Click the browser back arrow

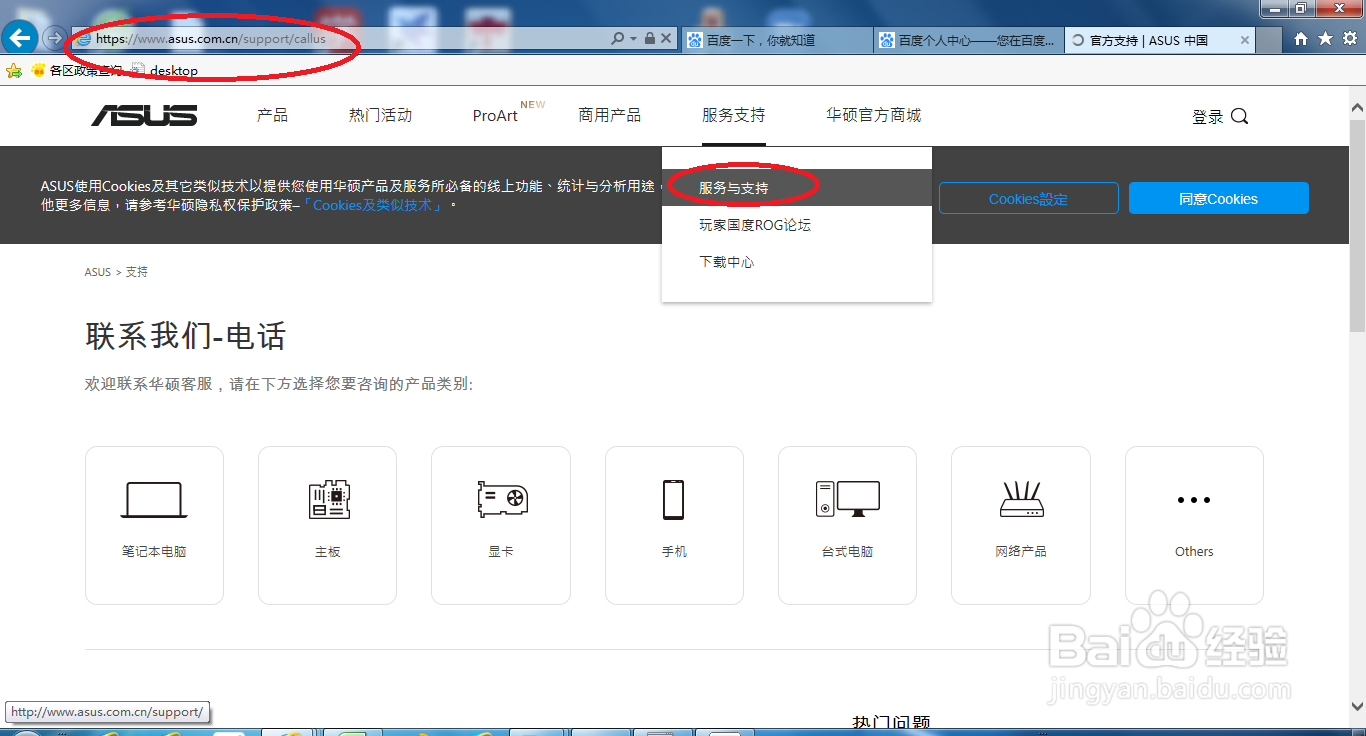pyautogui.click(x=20, y=37)
